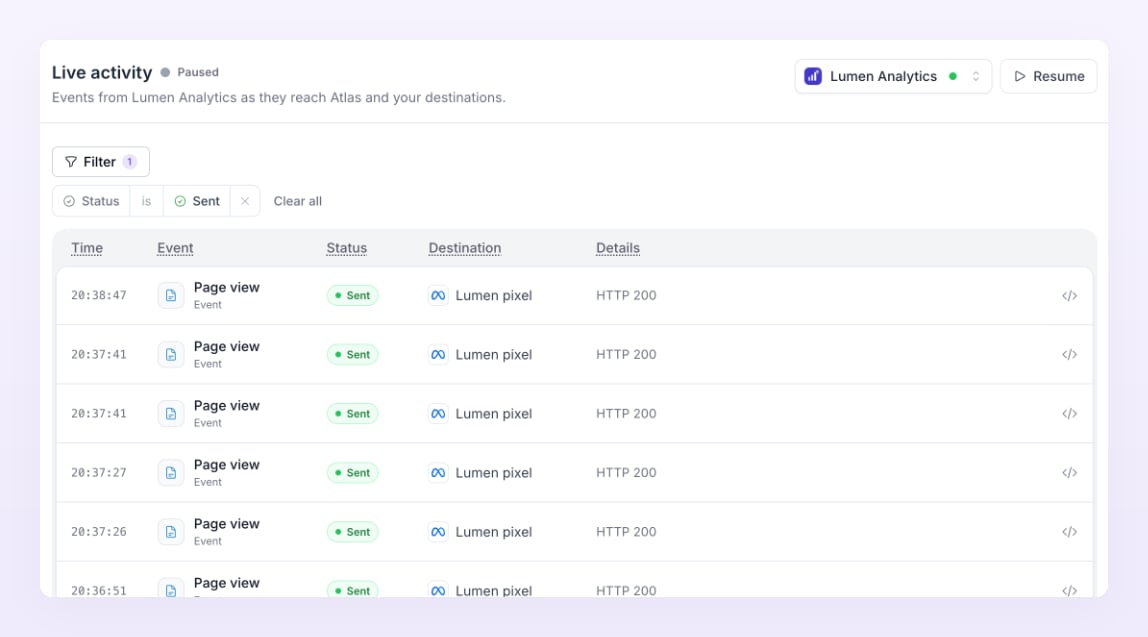The image size is (1148, 637).
Task: Click the Sent badge at 20:38:47
Action: [352, 296]
